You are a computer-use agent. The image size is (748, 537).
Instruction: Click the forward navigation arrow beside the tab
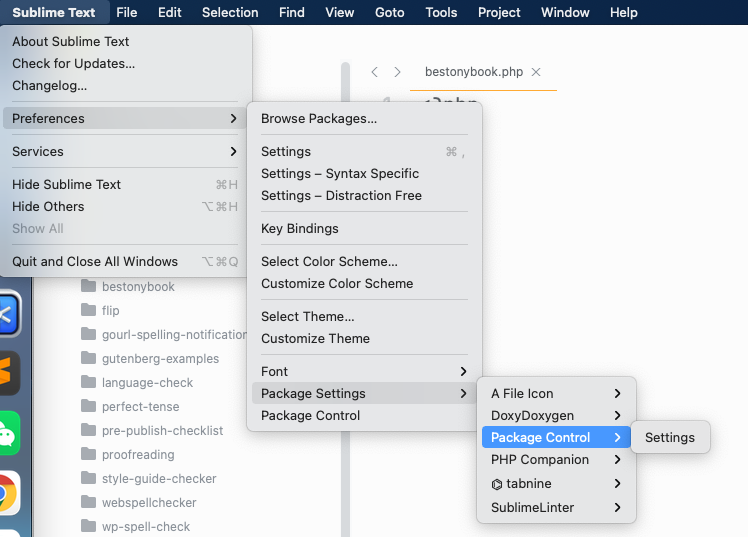click(397, 72)
